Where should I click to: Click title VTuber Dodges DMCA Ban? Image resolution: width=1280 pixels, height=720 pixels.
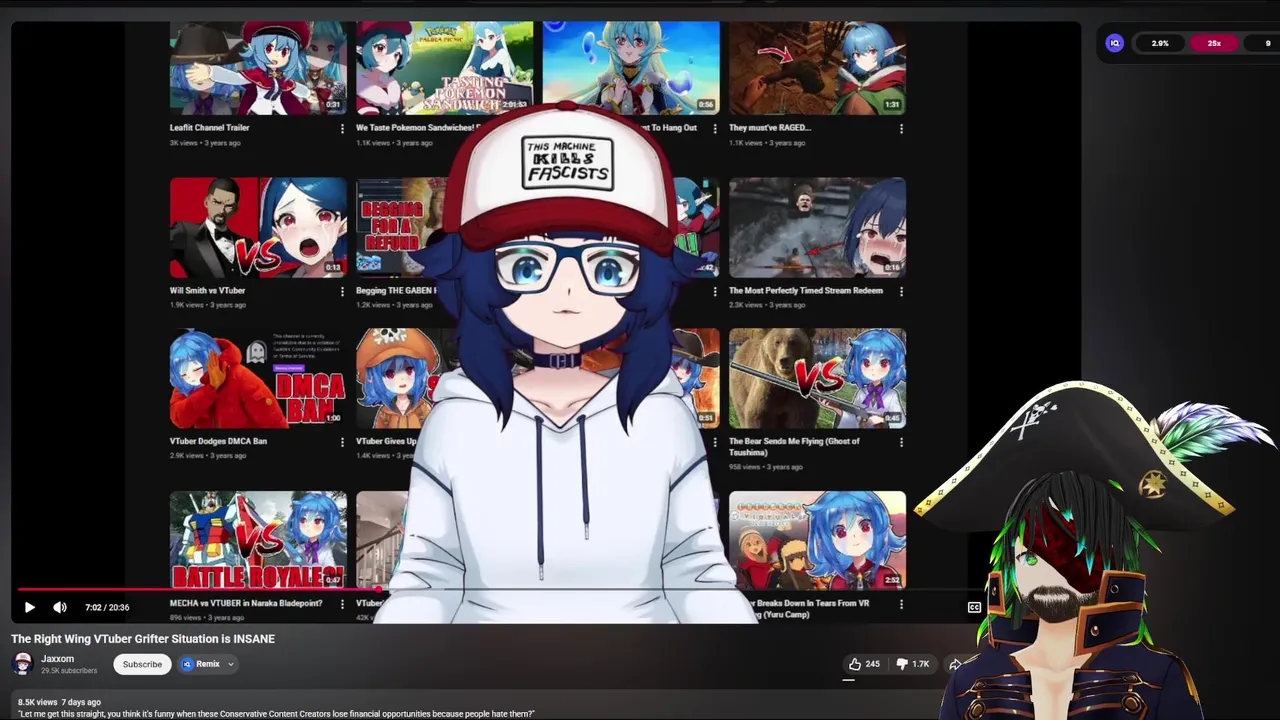[218, 440]
